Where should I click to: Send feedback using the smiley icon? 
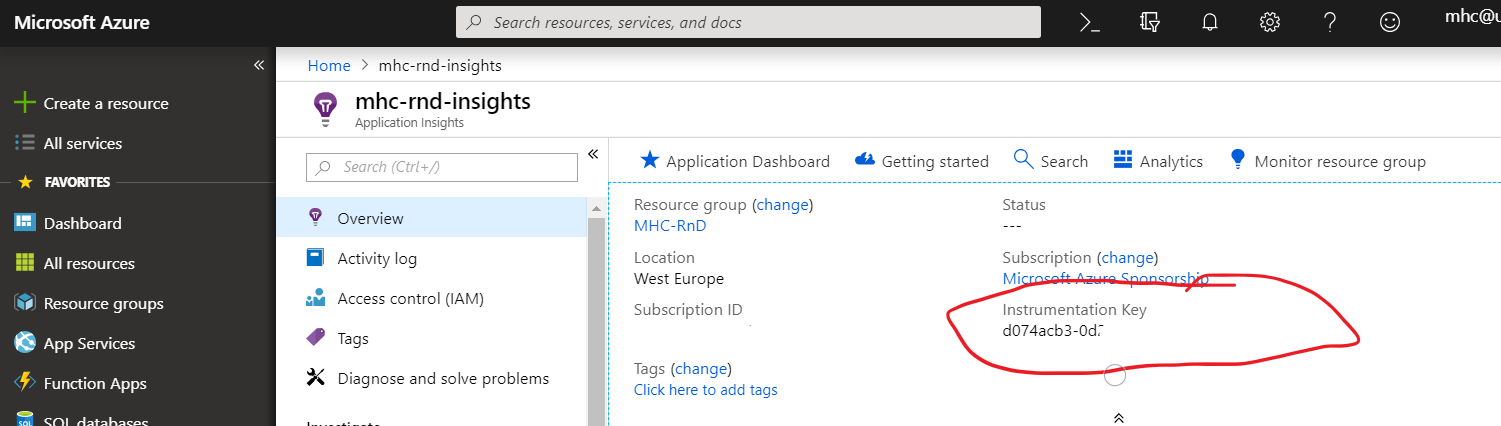point(1390,22)
